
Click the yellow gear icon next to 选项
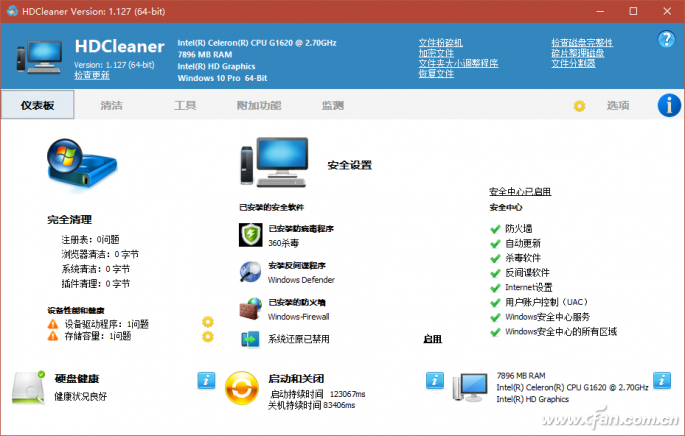click(x=579, y=106)
